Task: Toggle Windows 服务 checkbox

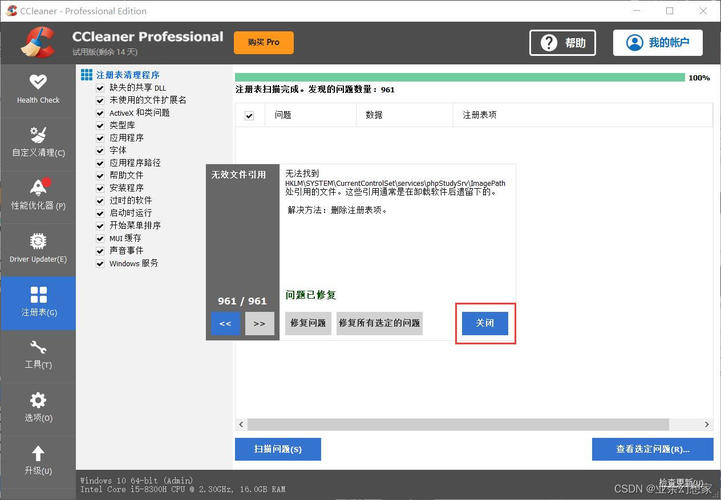Action: [x=100, y=264]
